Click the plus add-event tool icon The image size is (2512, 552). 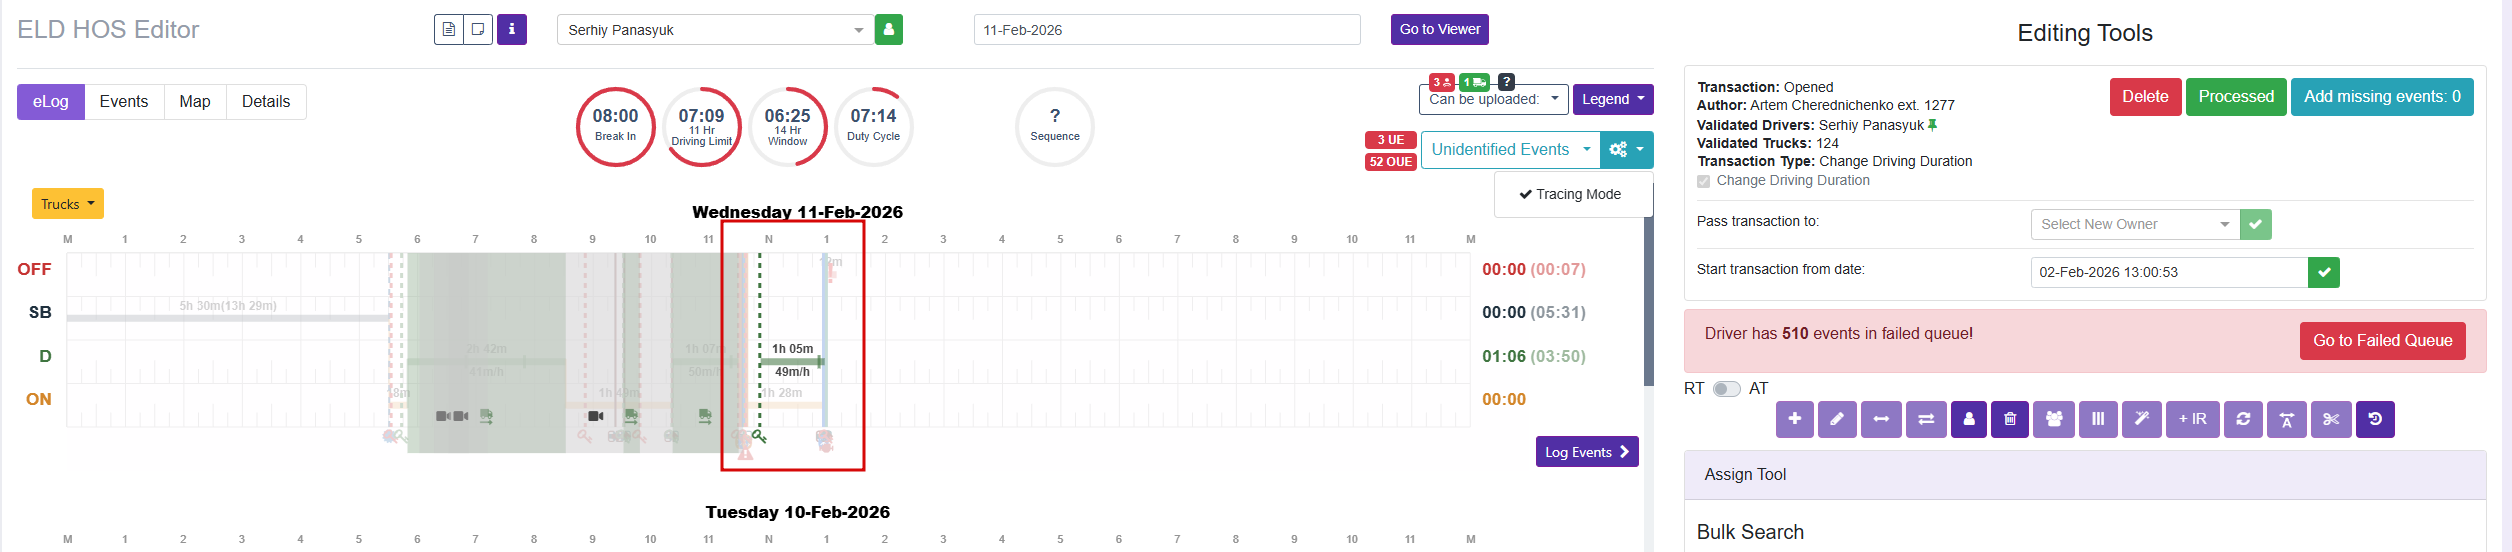[x=1795, y=419]
